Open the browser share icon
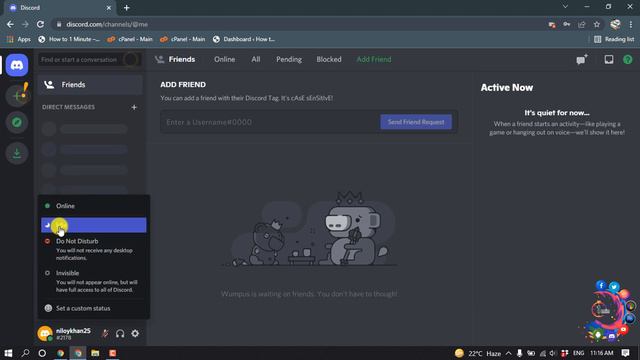 tap(582, 24)
